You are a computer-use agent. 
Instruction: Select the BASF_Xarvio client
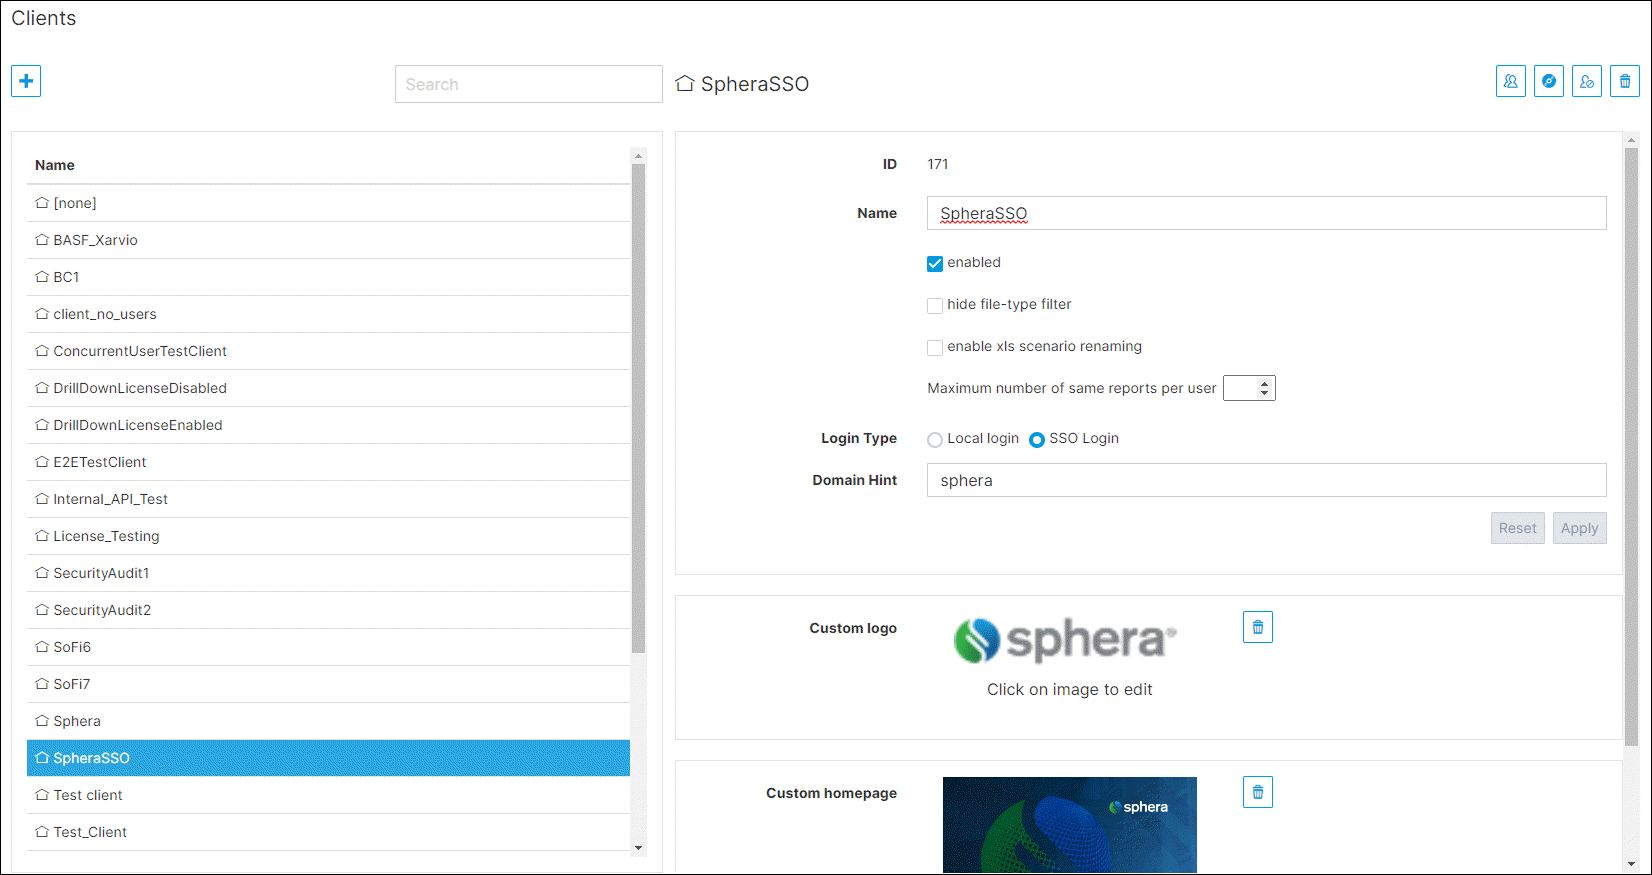[x=328, y=240]
